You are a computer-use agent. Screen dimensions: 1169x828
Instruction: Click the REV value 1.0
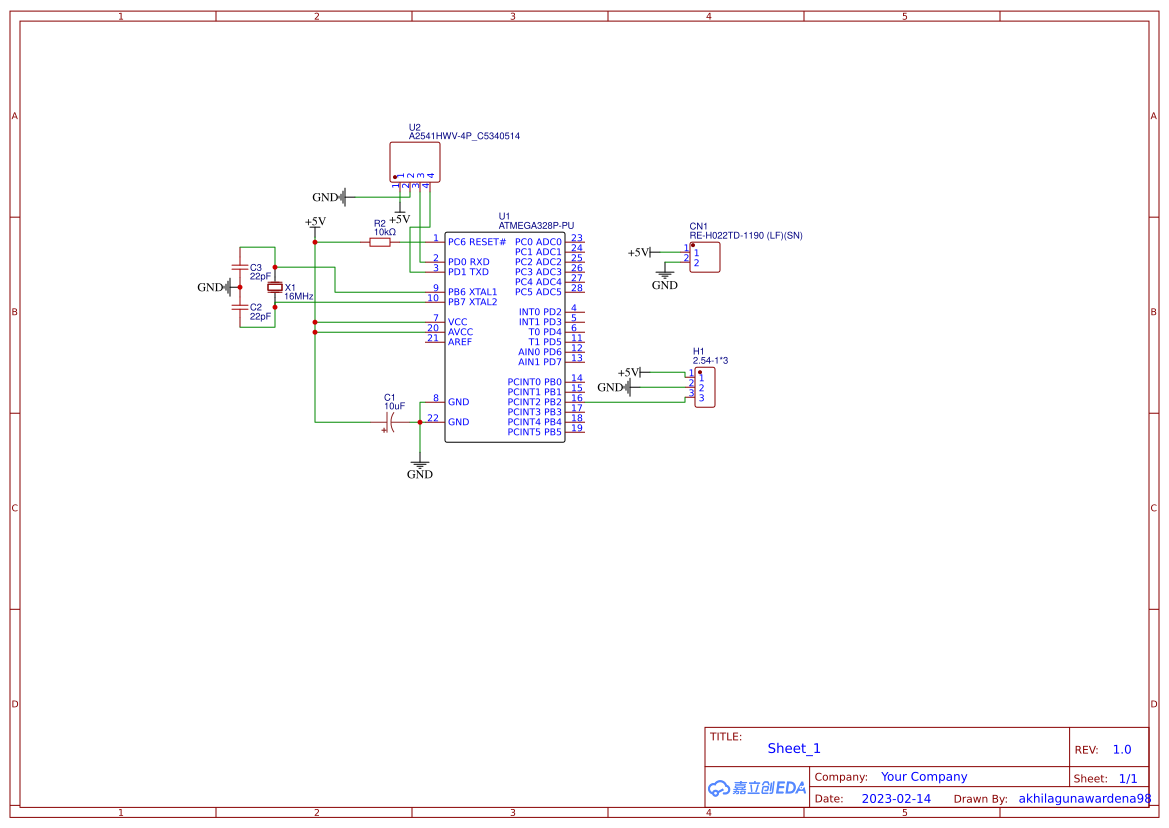point(1121,749)
